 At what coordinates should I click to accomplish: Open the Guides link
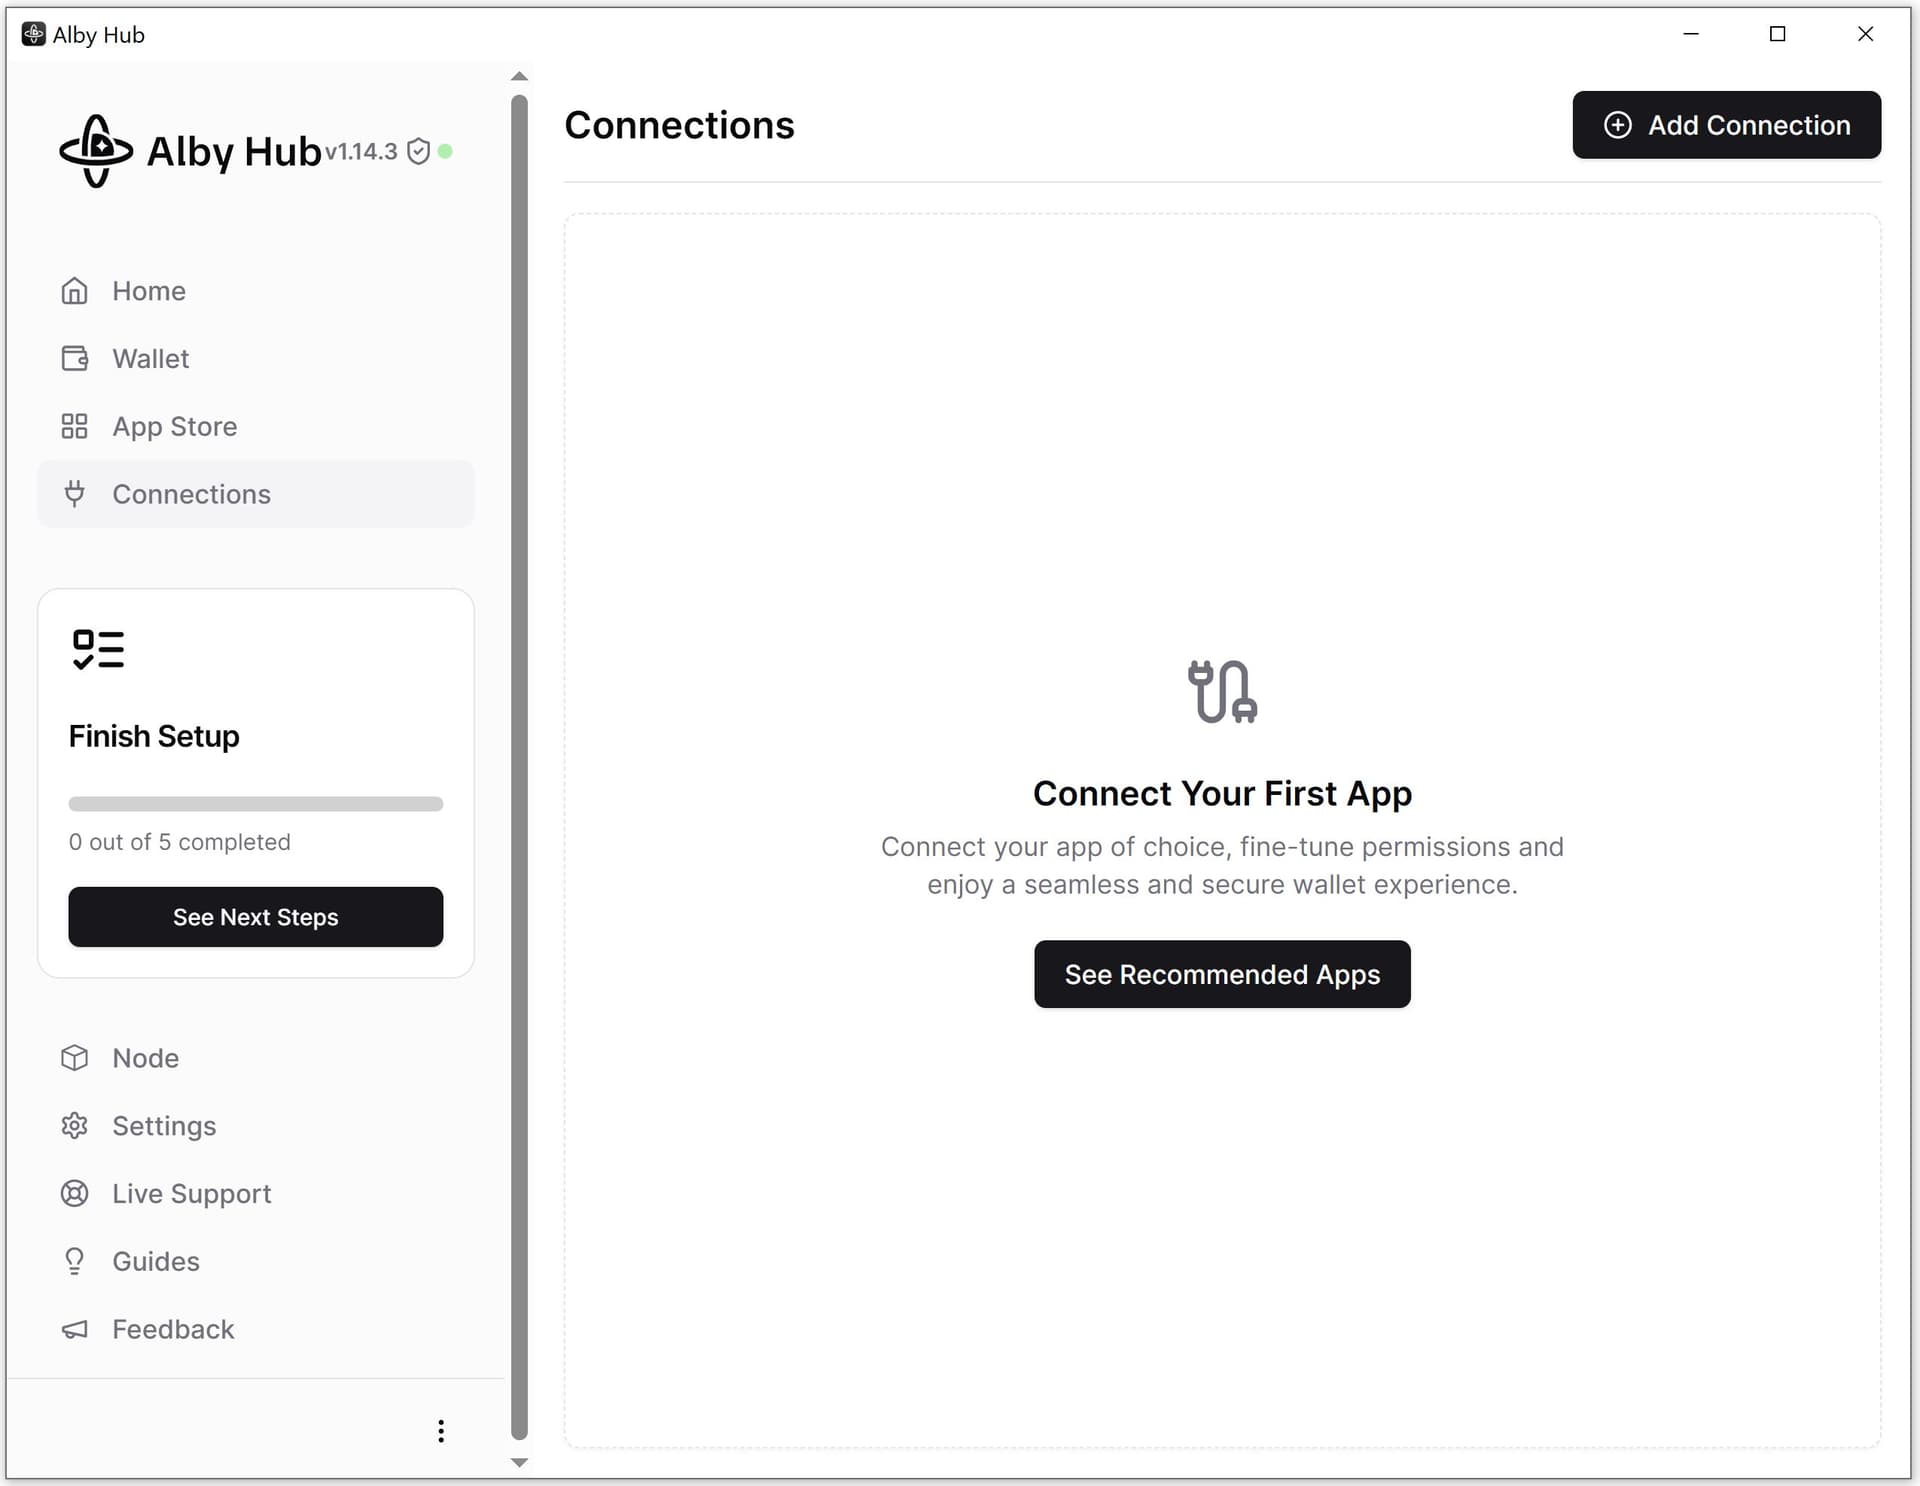click(256, 1261)
